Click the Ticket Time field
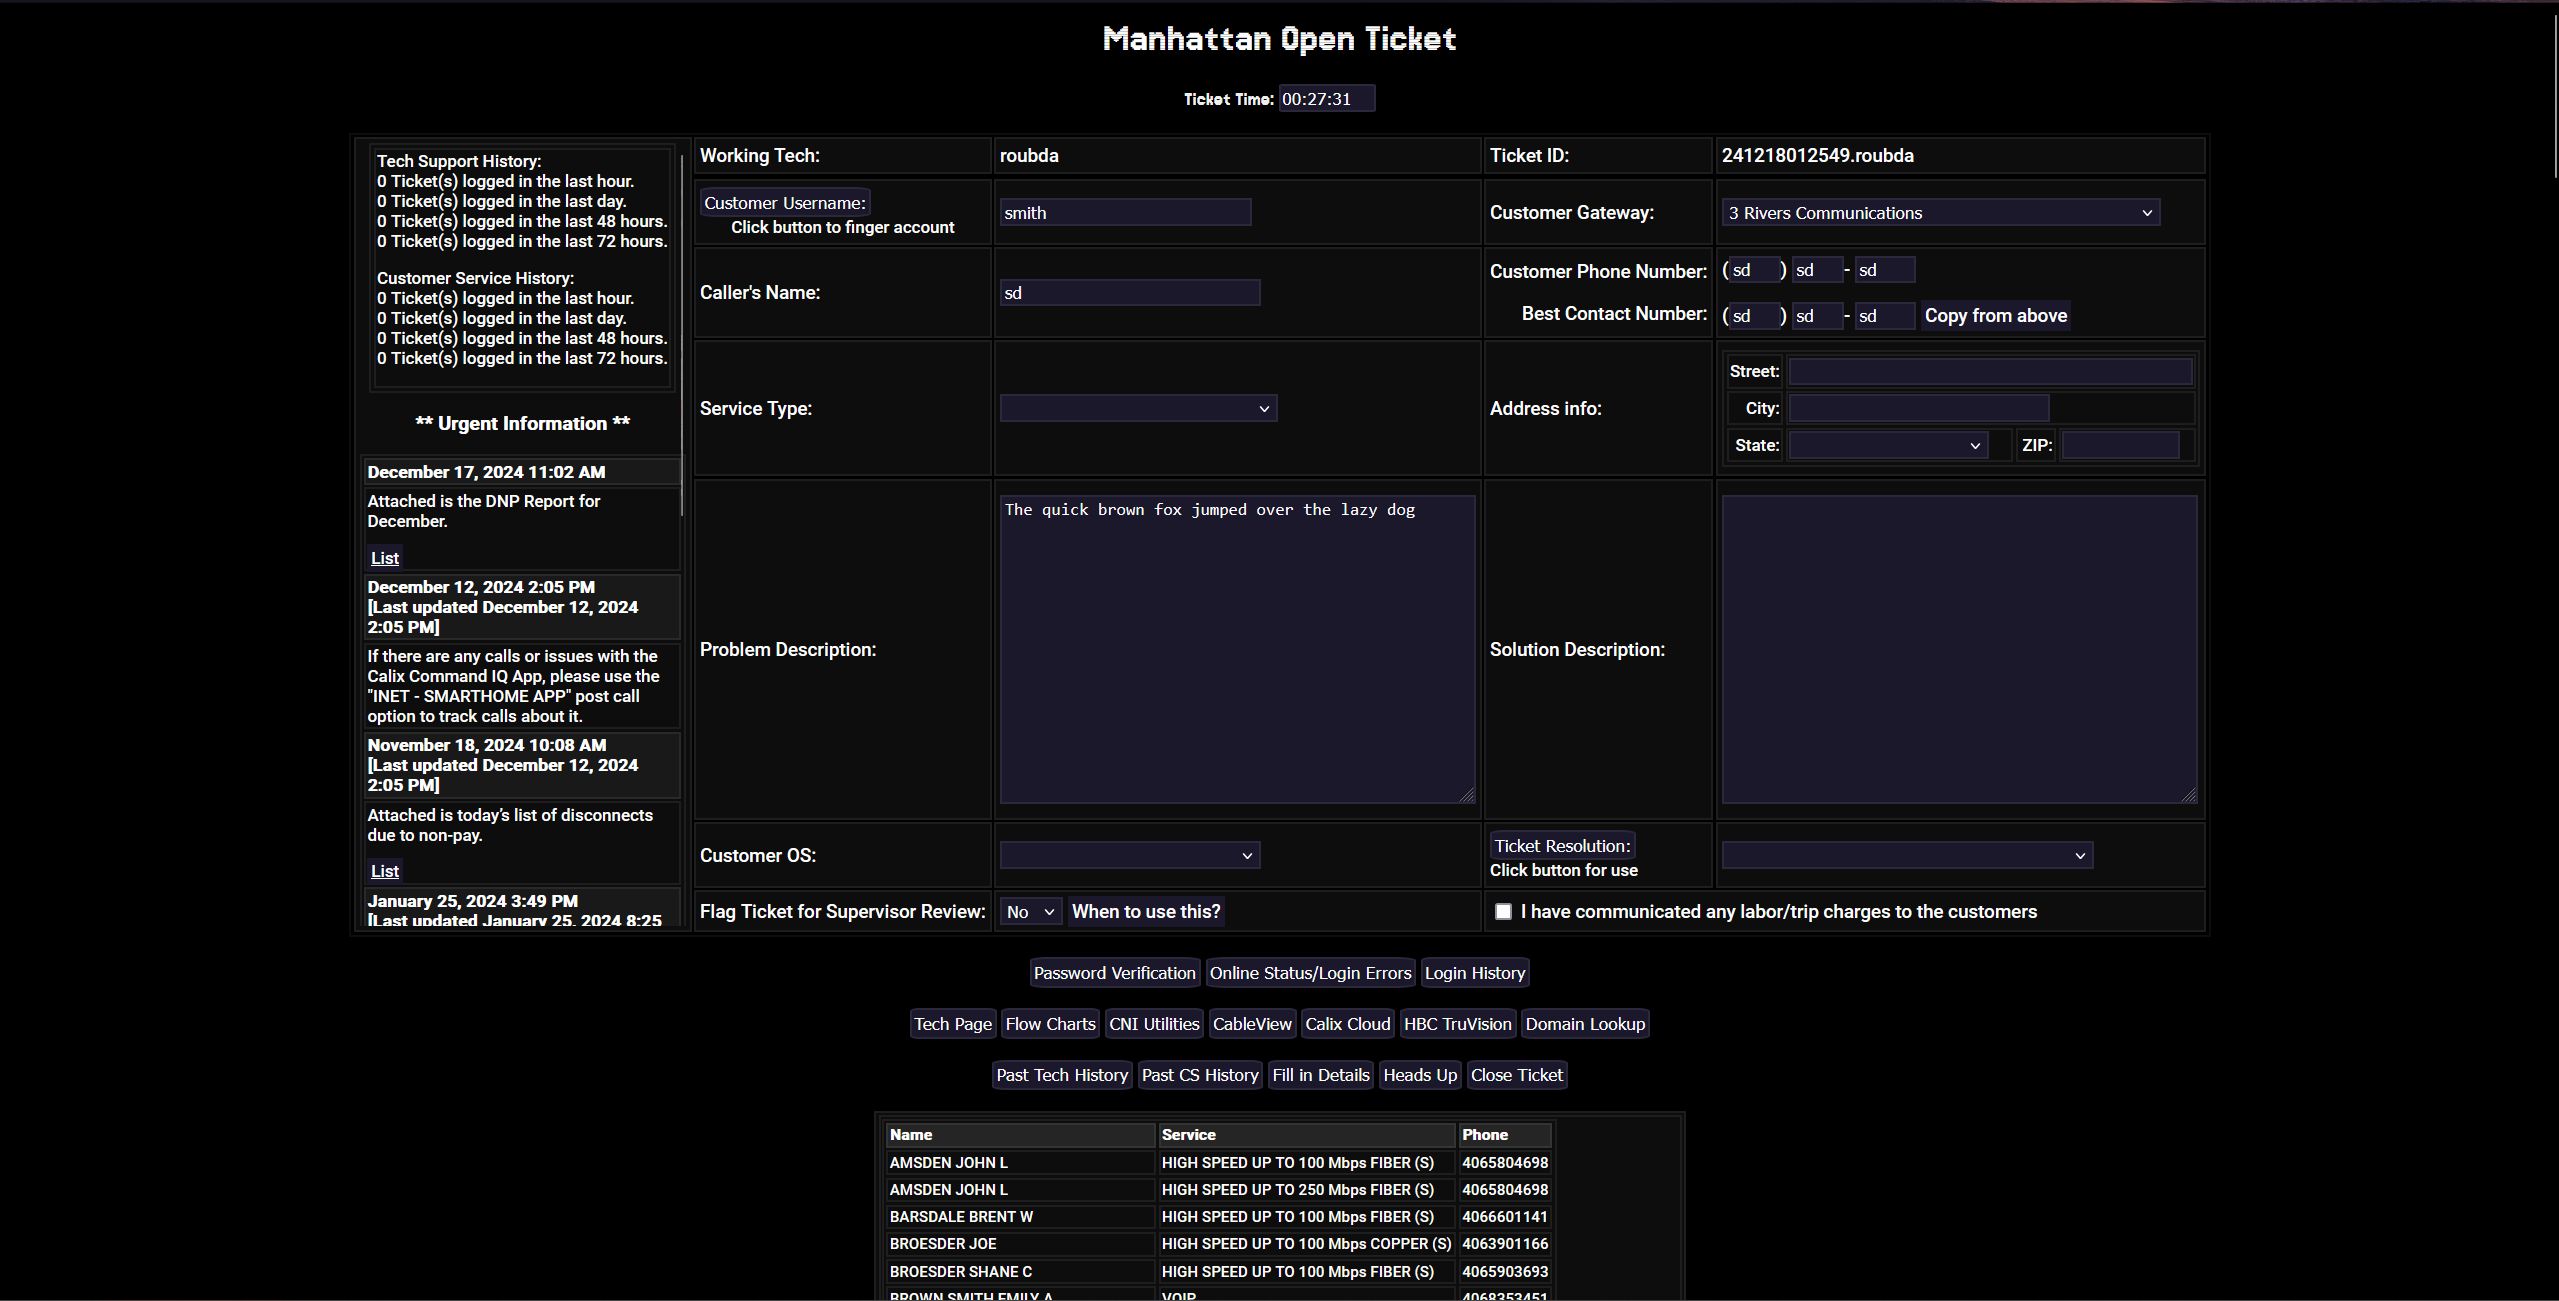Screen dimensions: 2559x1301 click(1326, 98)
